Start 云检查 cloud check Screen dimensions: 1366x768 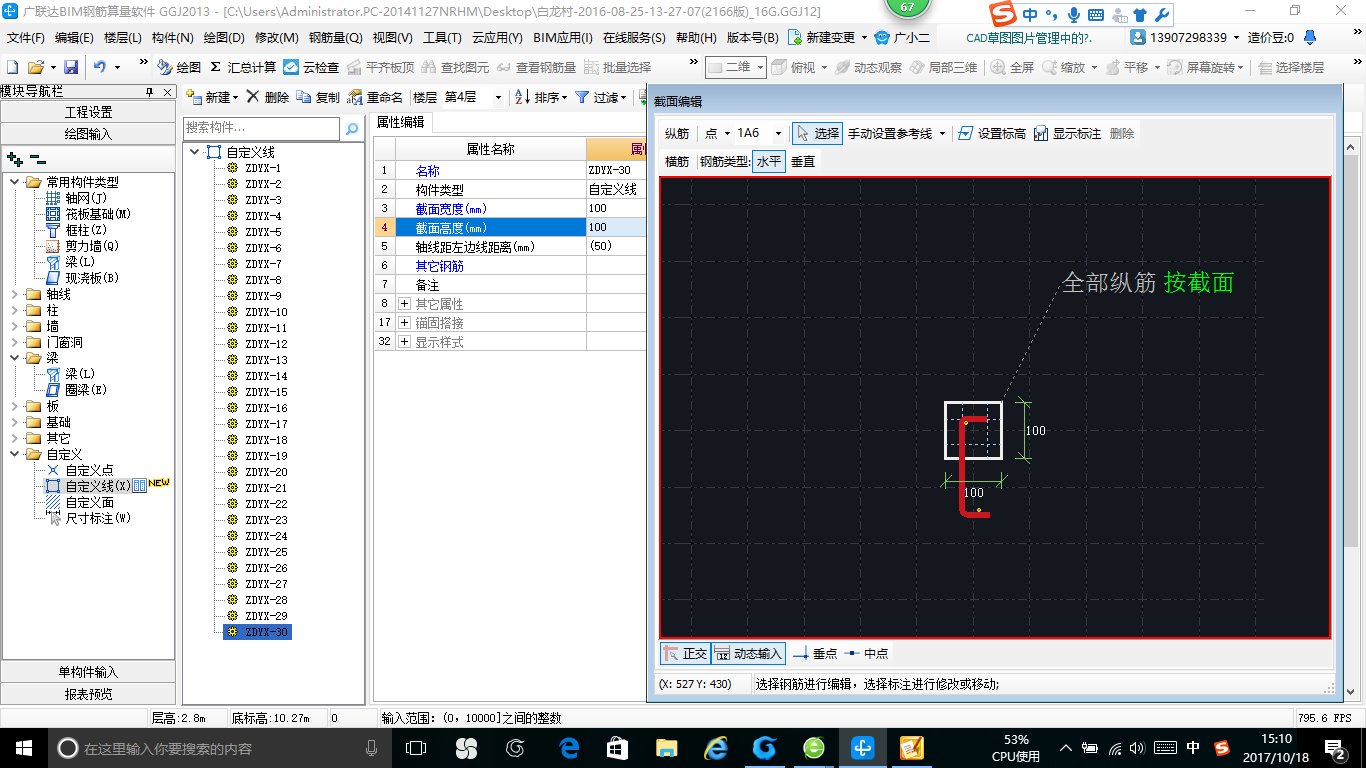click(311, 67)
